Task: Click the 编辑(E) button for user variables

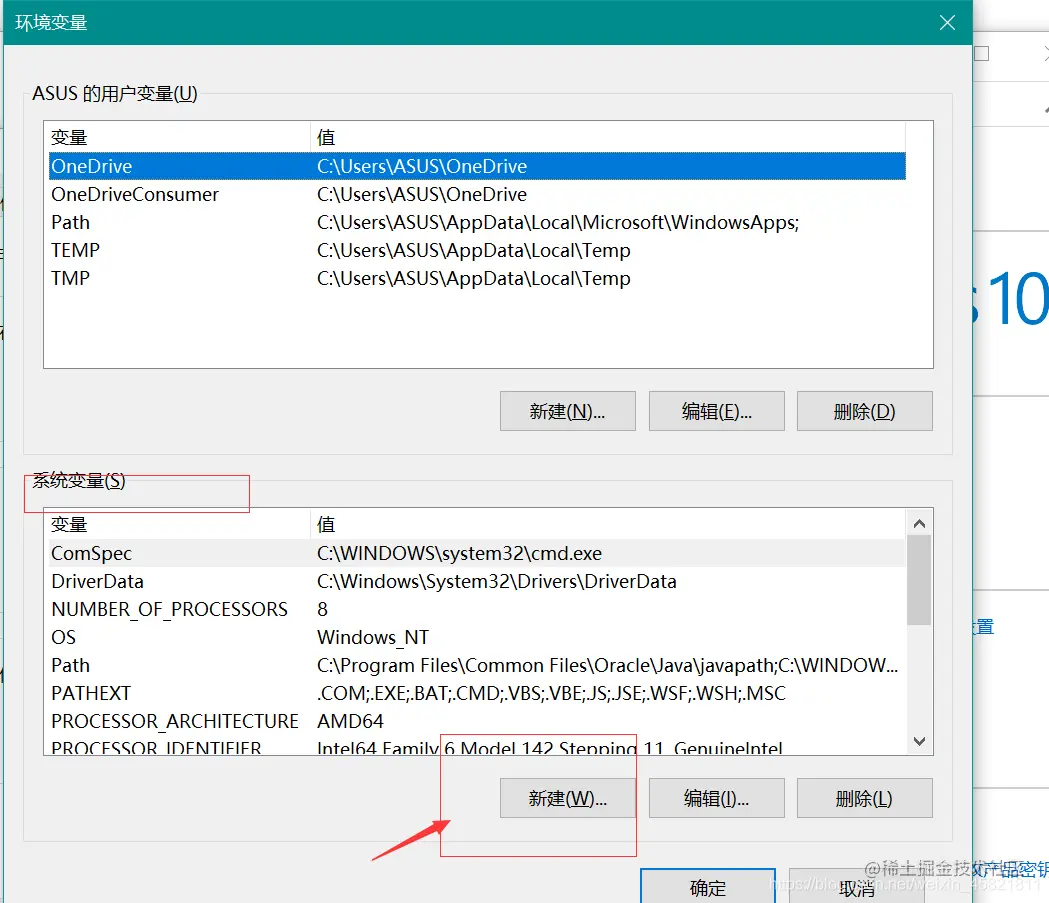Action: tap(716, 410)
